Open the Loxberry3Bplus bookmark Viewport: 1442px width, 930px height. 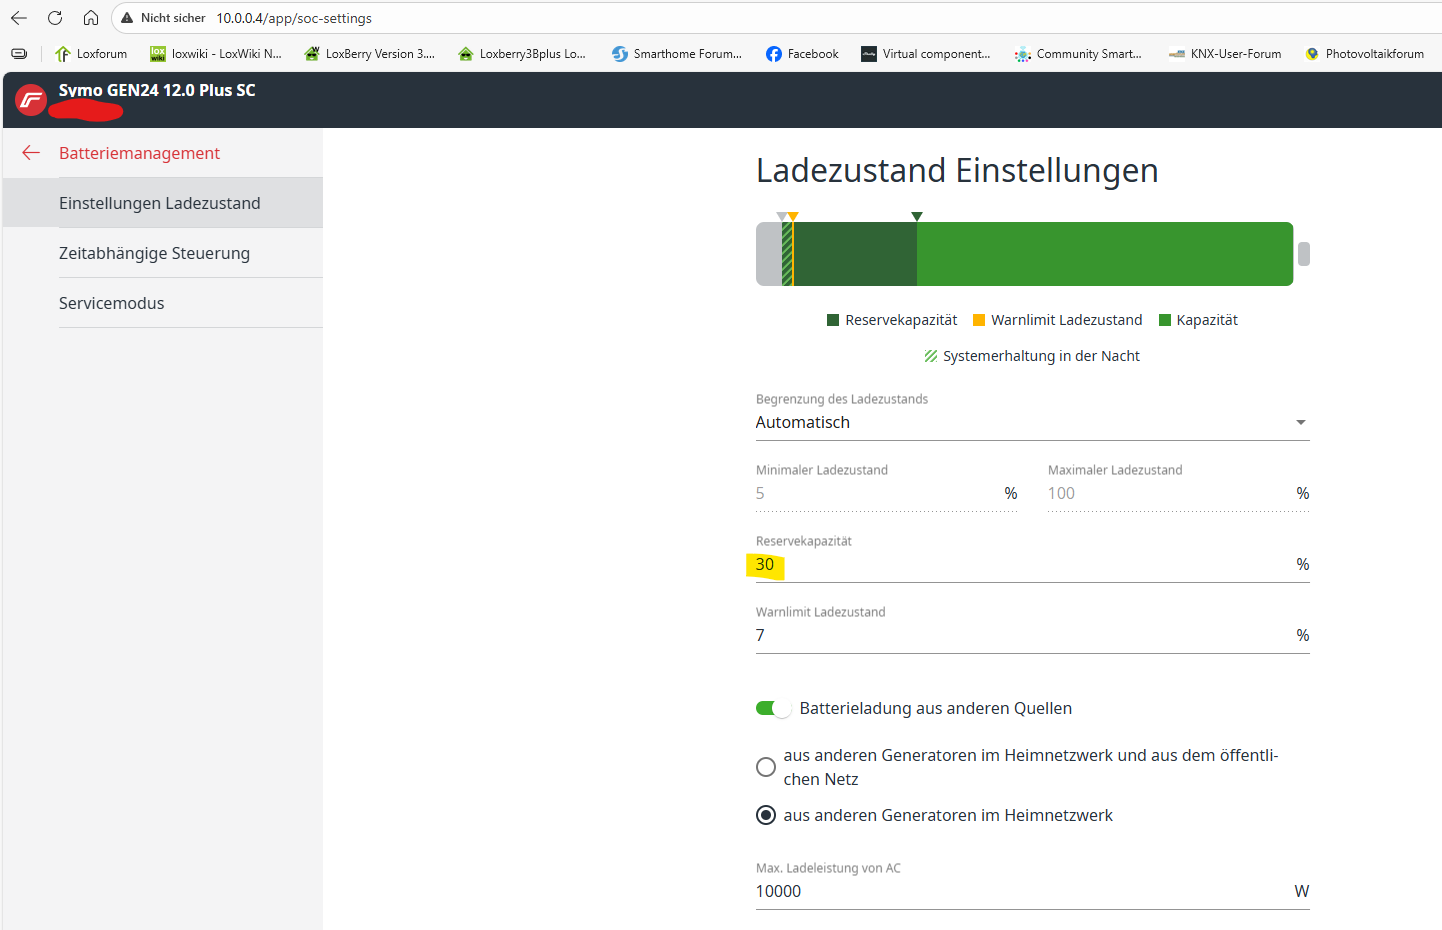point(522,54)
